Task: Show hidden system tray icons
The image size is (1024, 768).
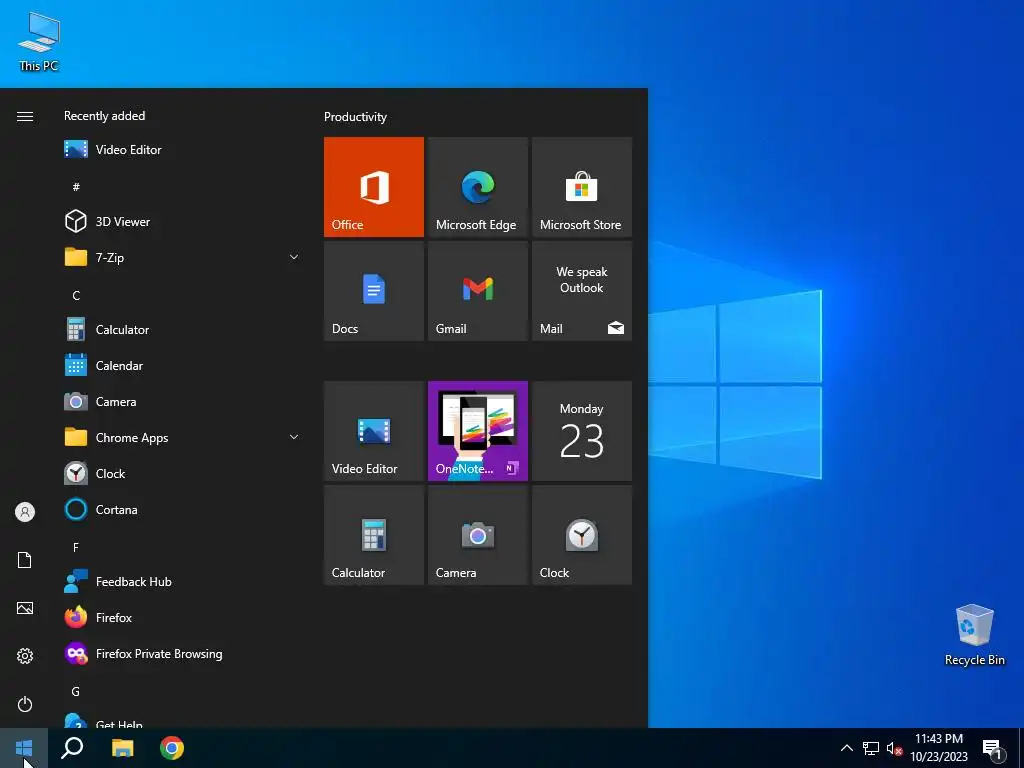Action: (846, 748)
